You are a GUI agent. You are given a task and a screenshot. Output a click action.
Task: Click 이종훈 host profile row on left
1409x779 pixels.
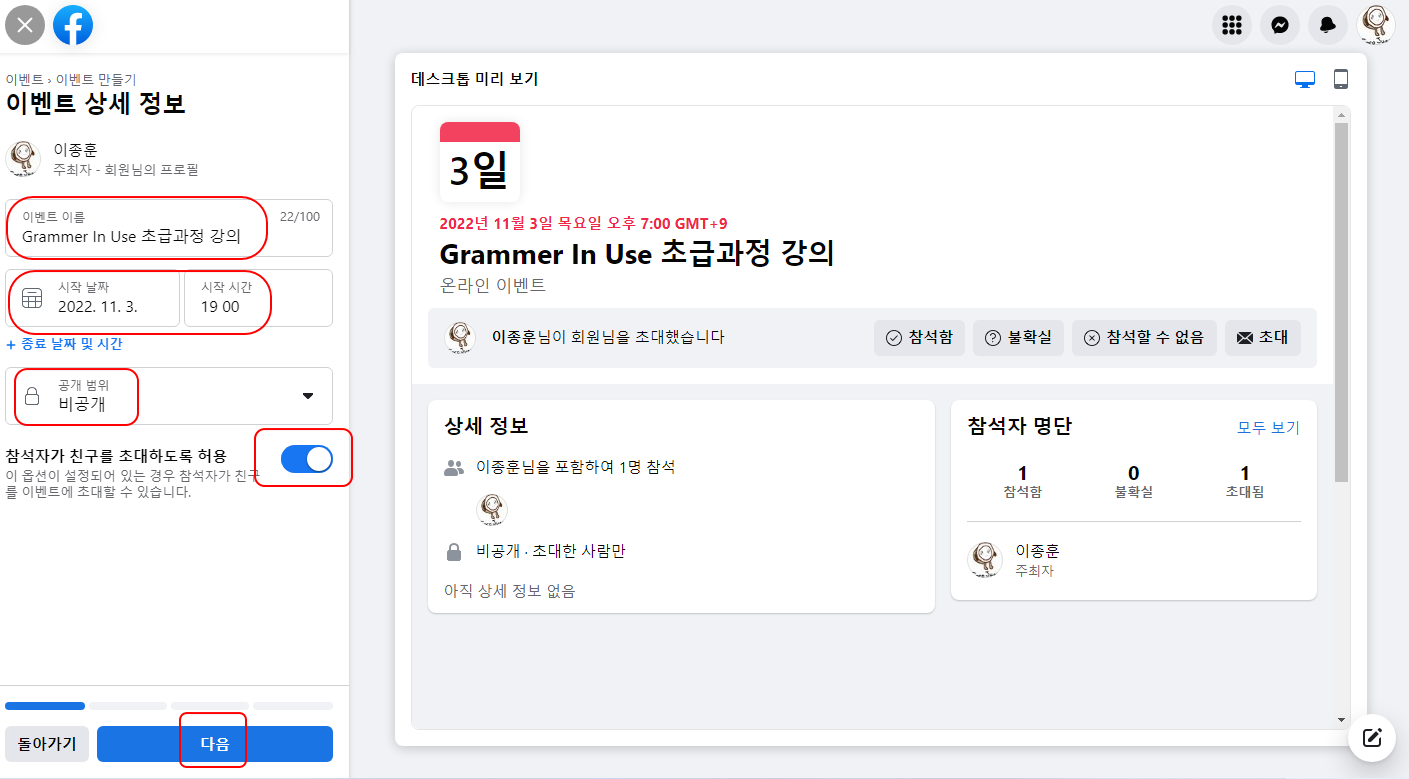coord(169,159)
